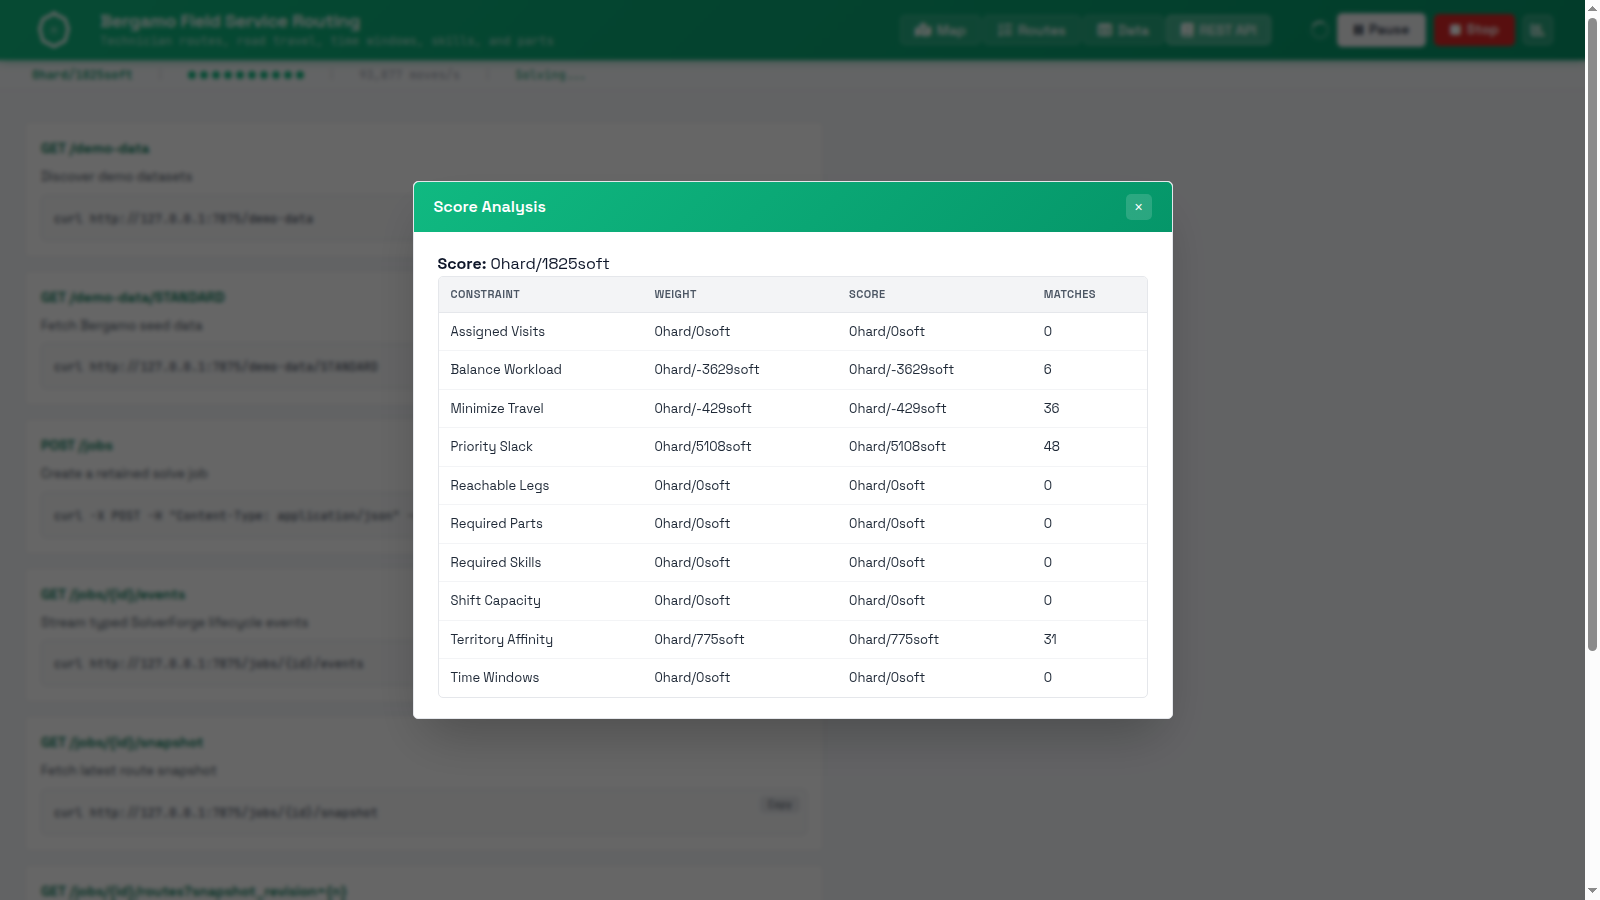
Task: Select the Time Windows constraint name
Action: pyautogui.click(x=494, y=678)
